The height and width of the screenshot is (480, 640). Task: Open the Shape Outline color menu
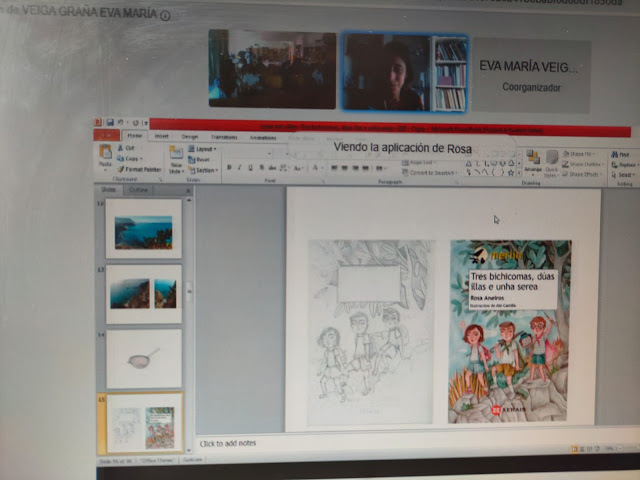[x=582, y=164]
